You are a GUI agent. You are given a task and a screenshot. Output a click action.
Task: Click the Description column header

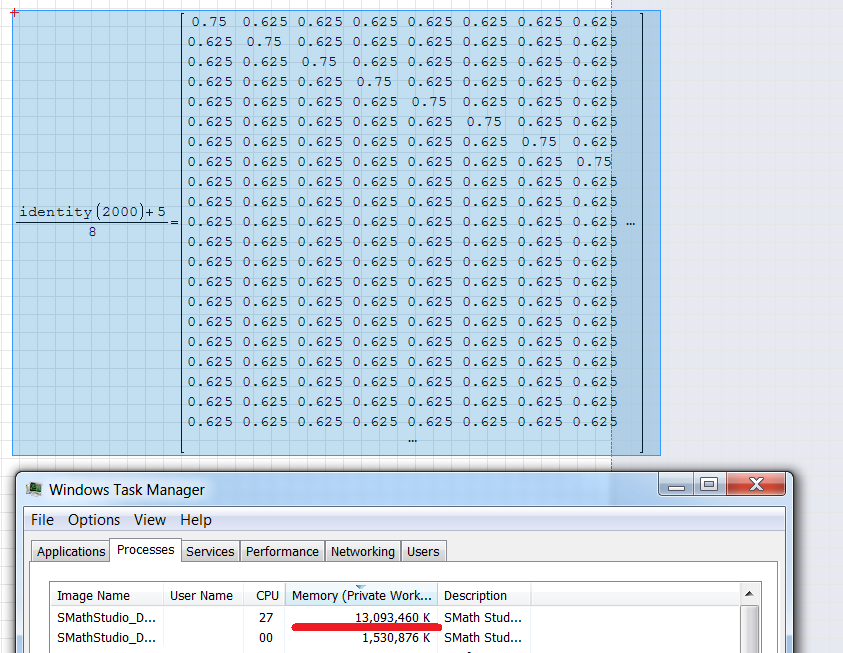click(x=475, y=595)
